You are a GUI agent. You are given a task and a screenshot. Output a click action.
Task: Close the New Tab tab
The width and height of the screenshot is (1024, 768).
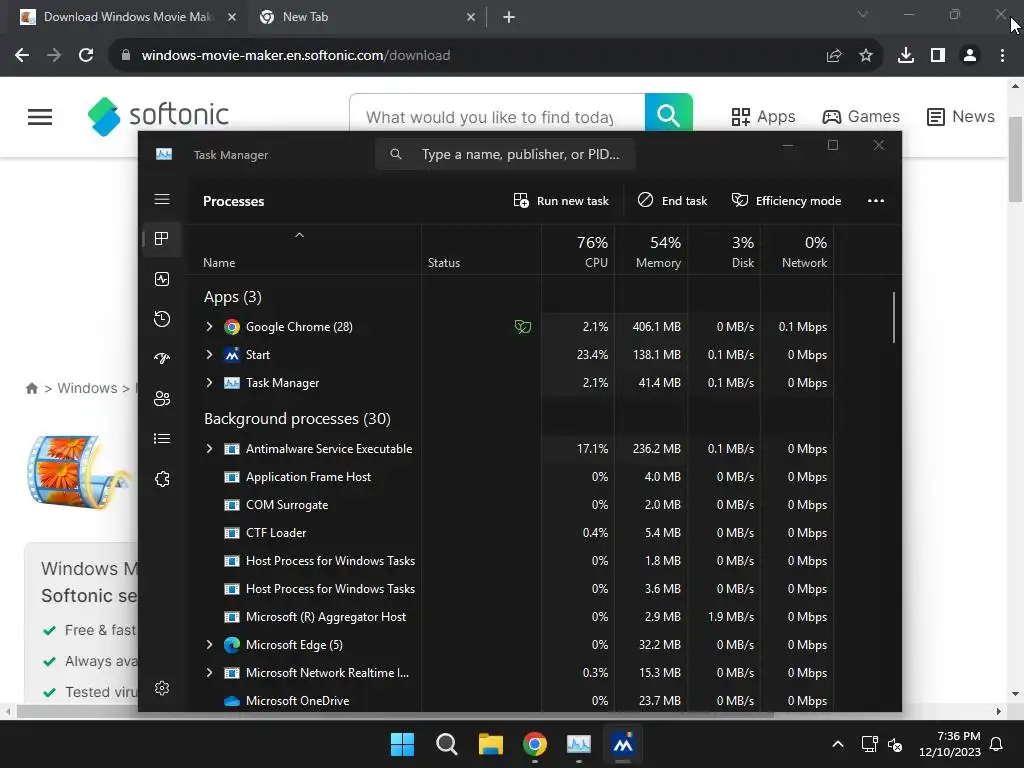471,17
